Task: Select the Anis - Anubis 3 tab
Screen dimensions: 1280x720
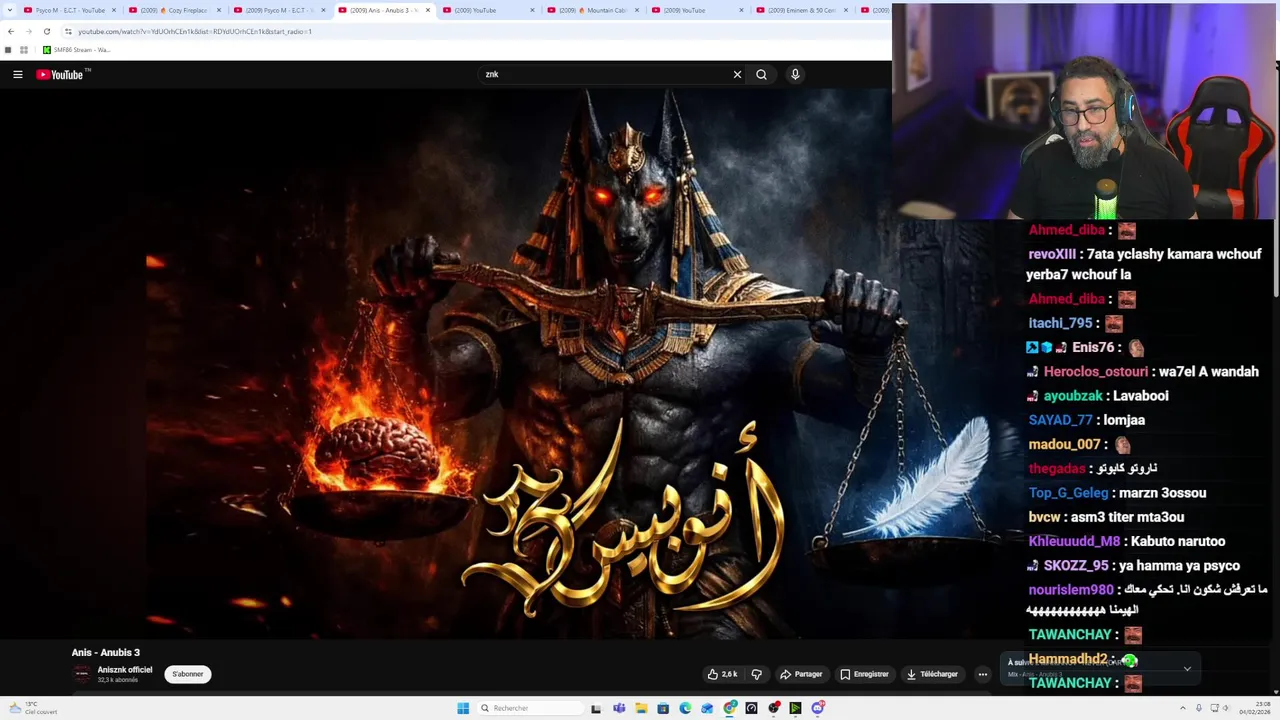Action: tap(385, 10)
